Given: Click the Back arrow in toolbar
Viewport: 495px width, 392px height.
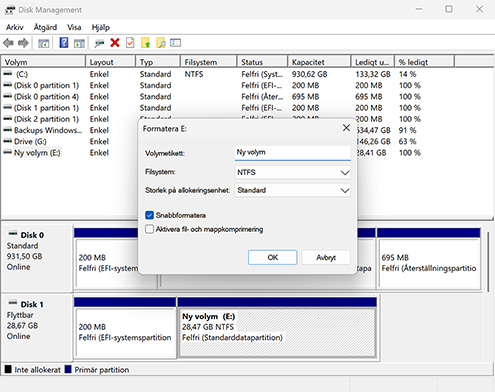Looking at the screenshot, I should click(8, 43).
